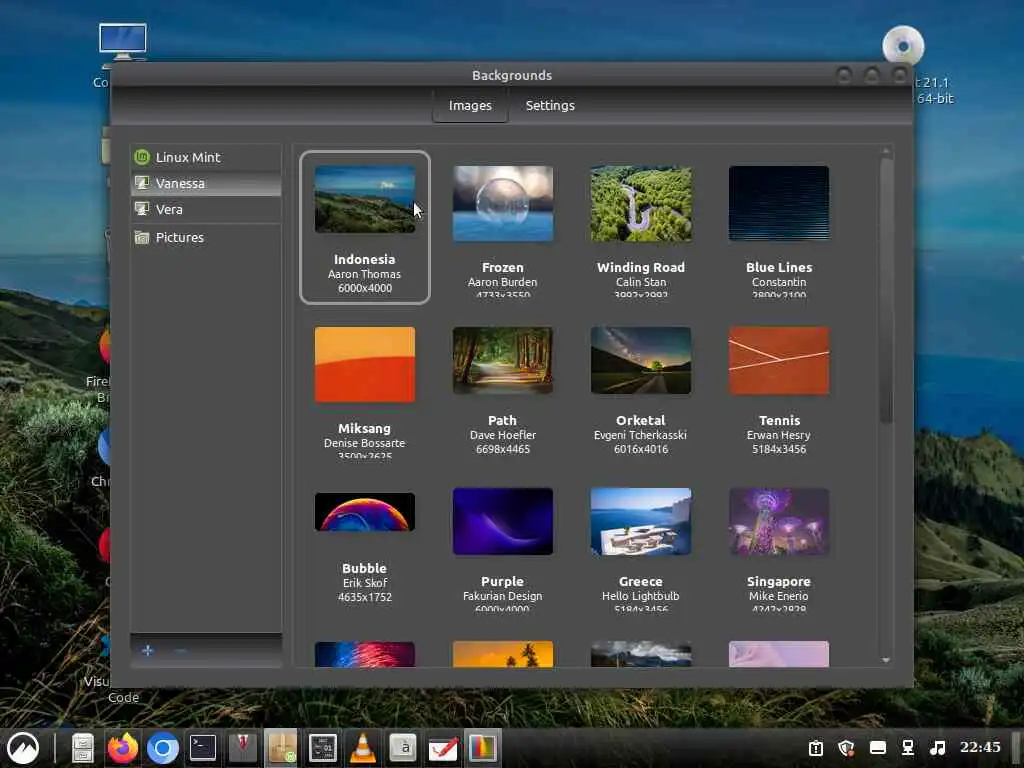Click the Backgrounds window title bar
The image size is (1024, 768).
[512, 75]
